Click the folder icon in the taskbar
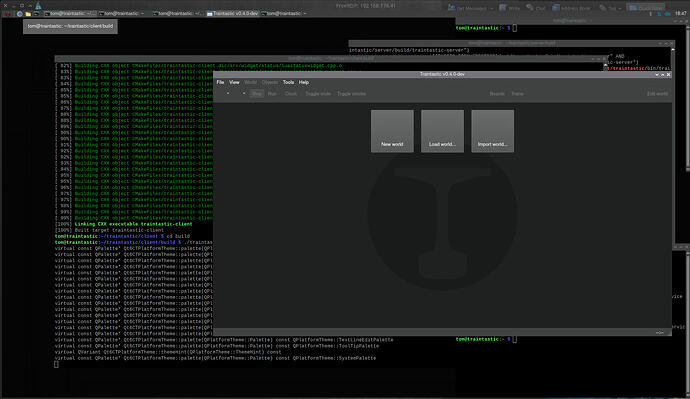 click(28, 14)
